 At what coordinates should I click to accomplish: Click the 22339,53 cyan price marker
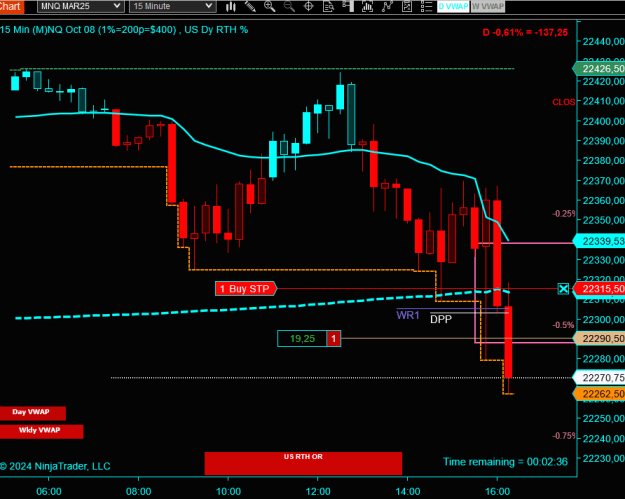tap(599, 241)
